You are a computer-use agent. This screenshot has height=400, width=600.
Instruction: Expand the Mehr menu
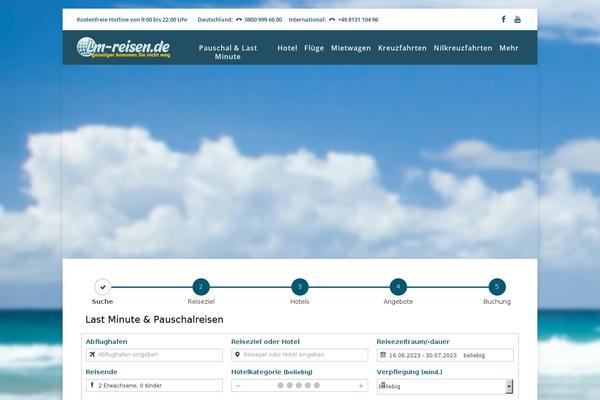pos(509,48)
